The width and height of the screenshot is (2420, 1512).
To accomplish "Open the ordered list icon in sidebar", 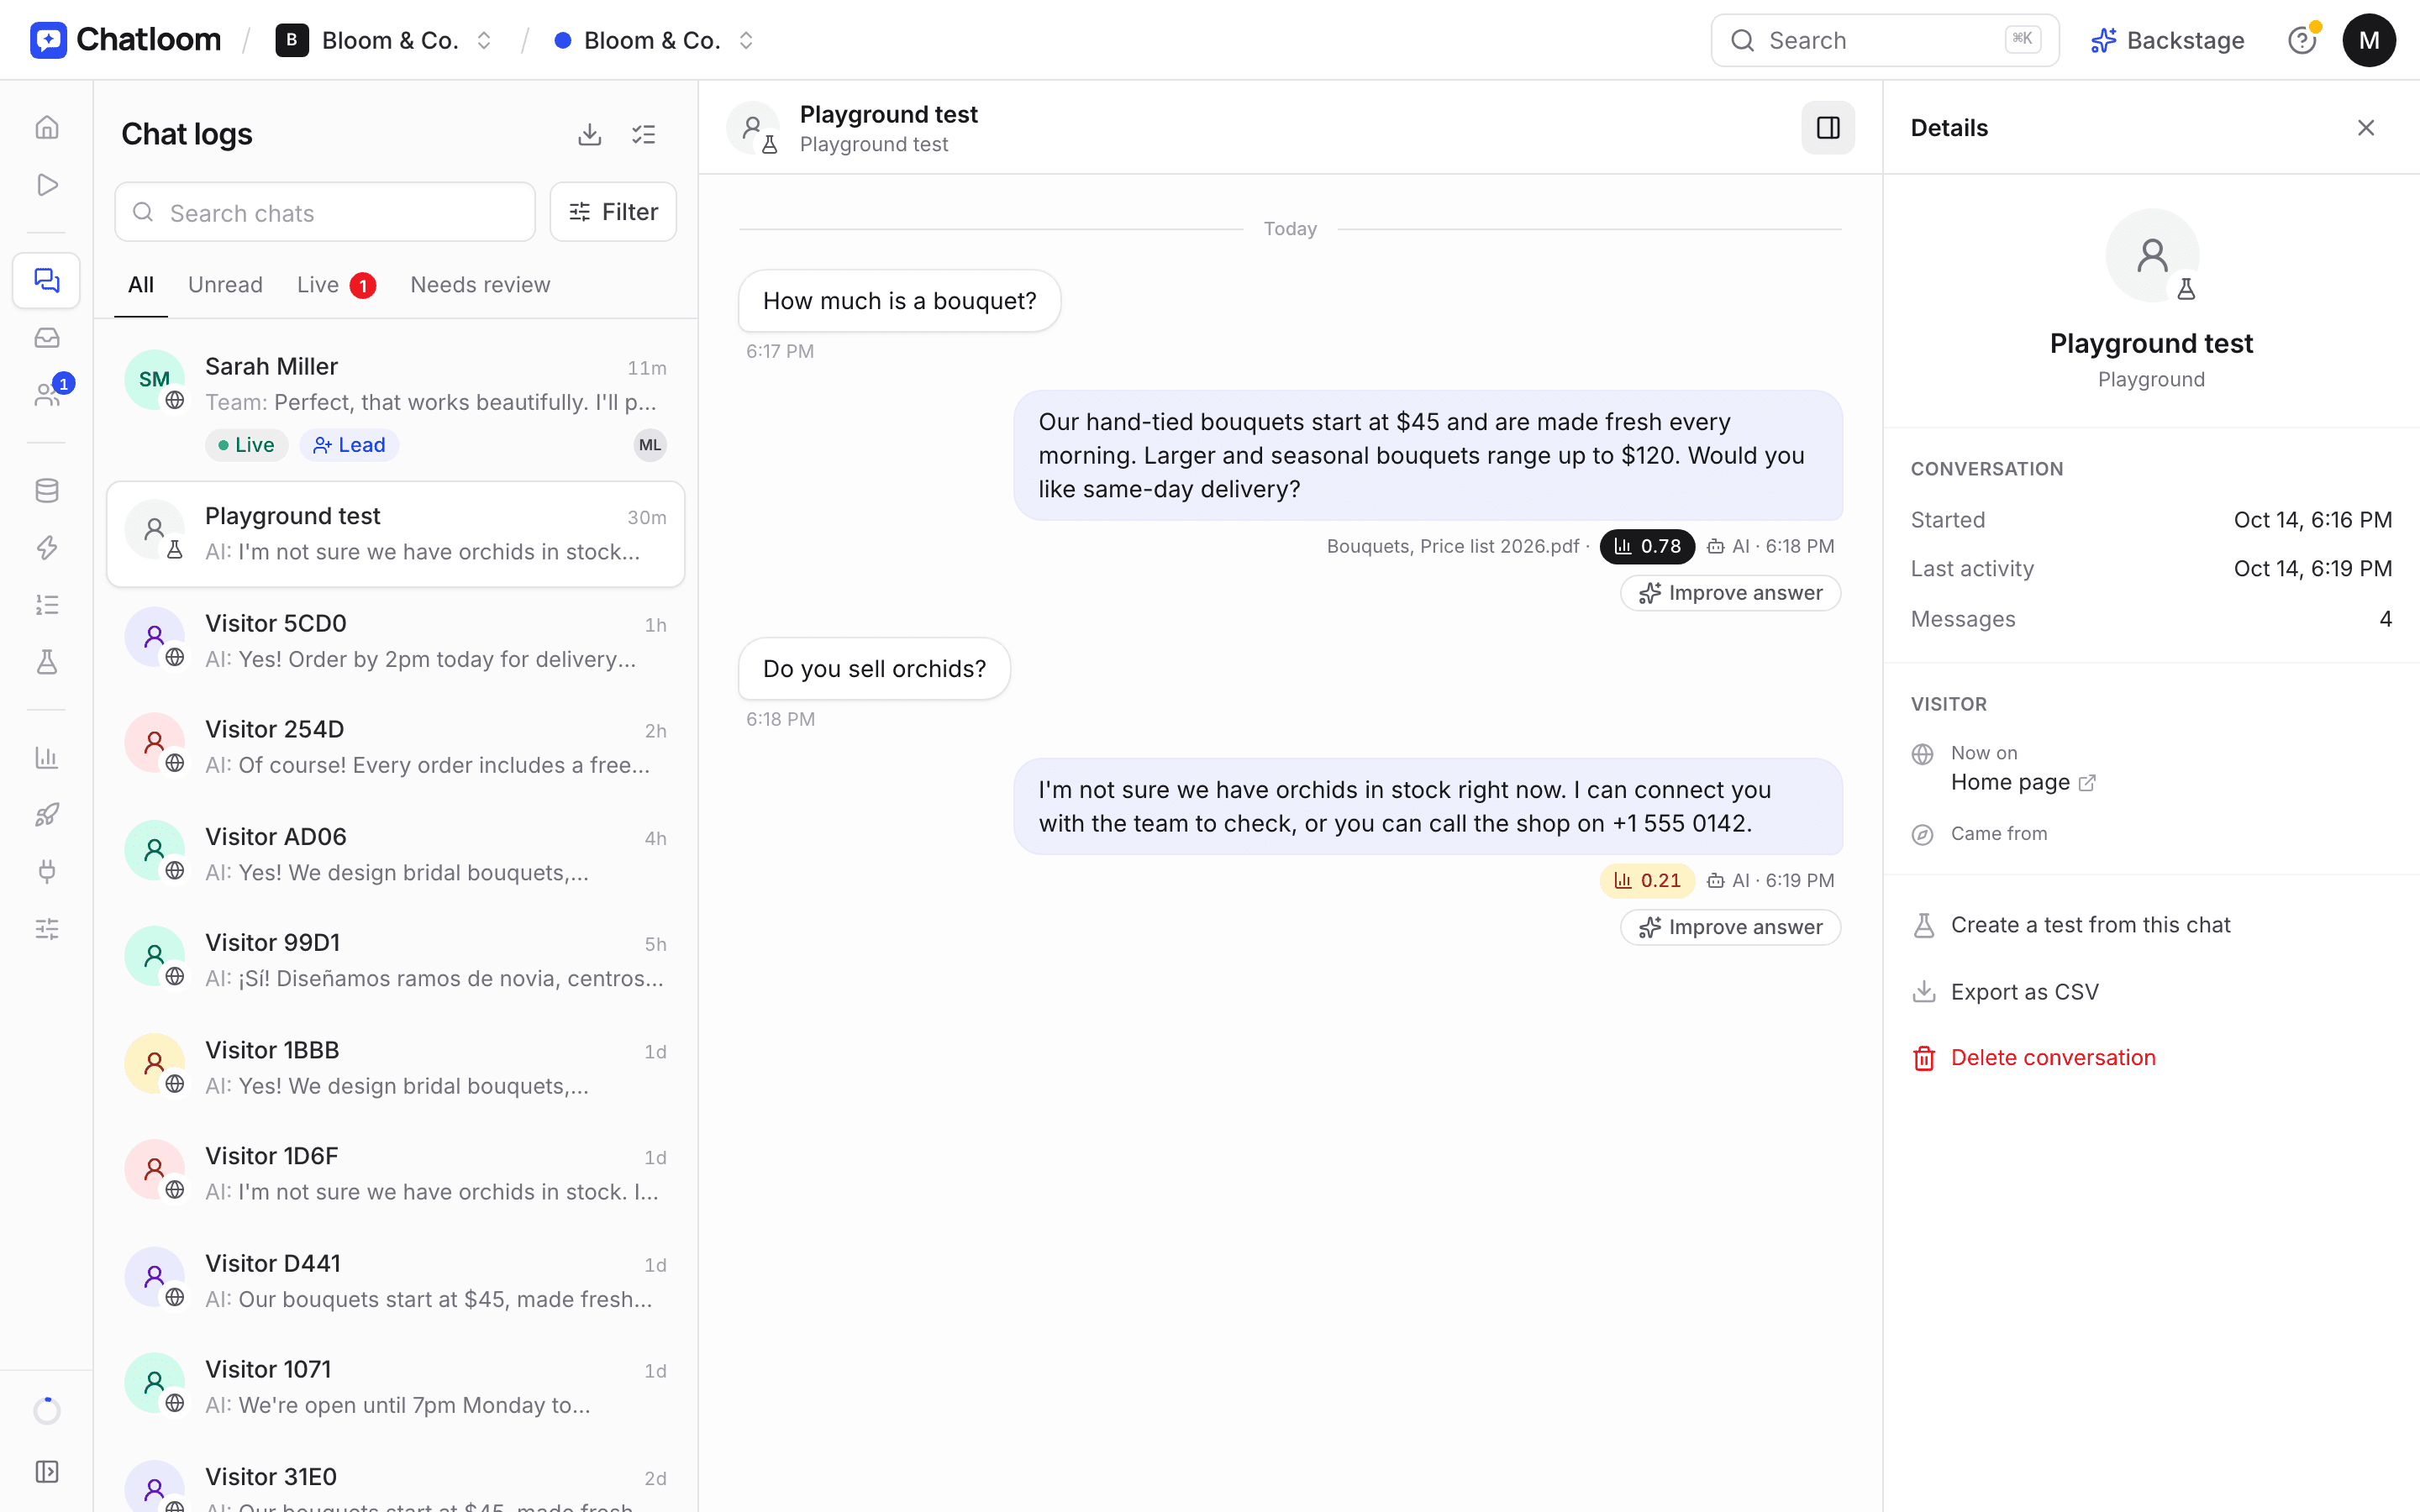I will pos(47,605).
